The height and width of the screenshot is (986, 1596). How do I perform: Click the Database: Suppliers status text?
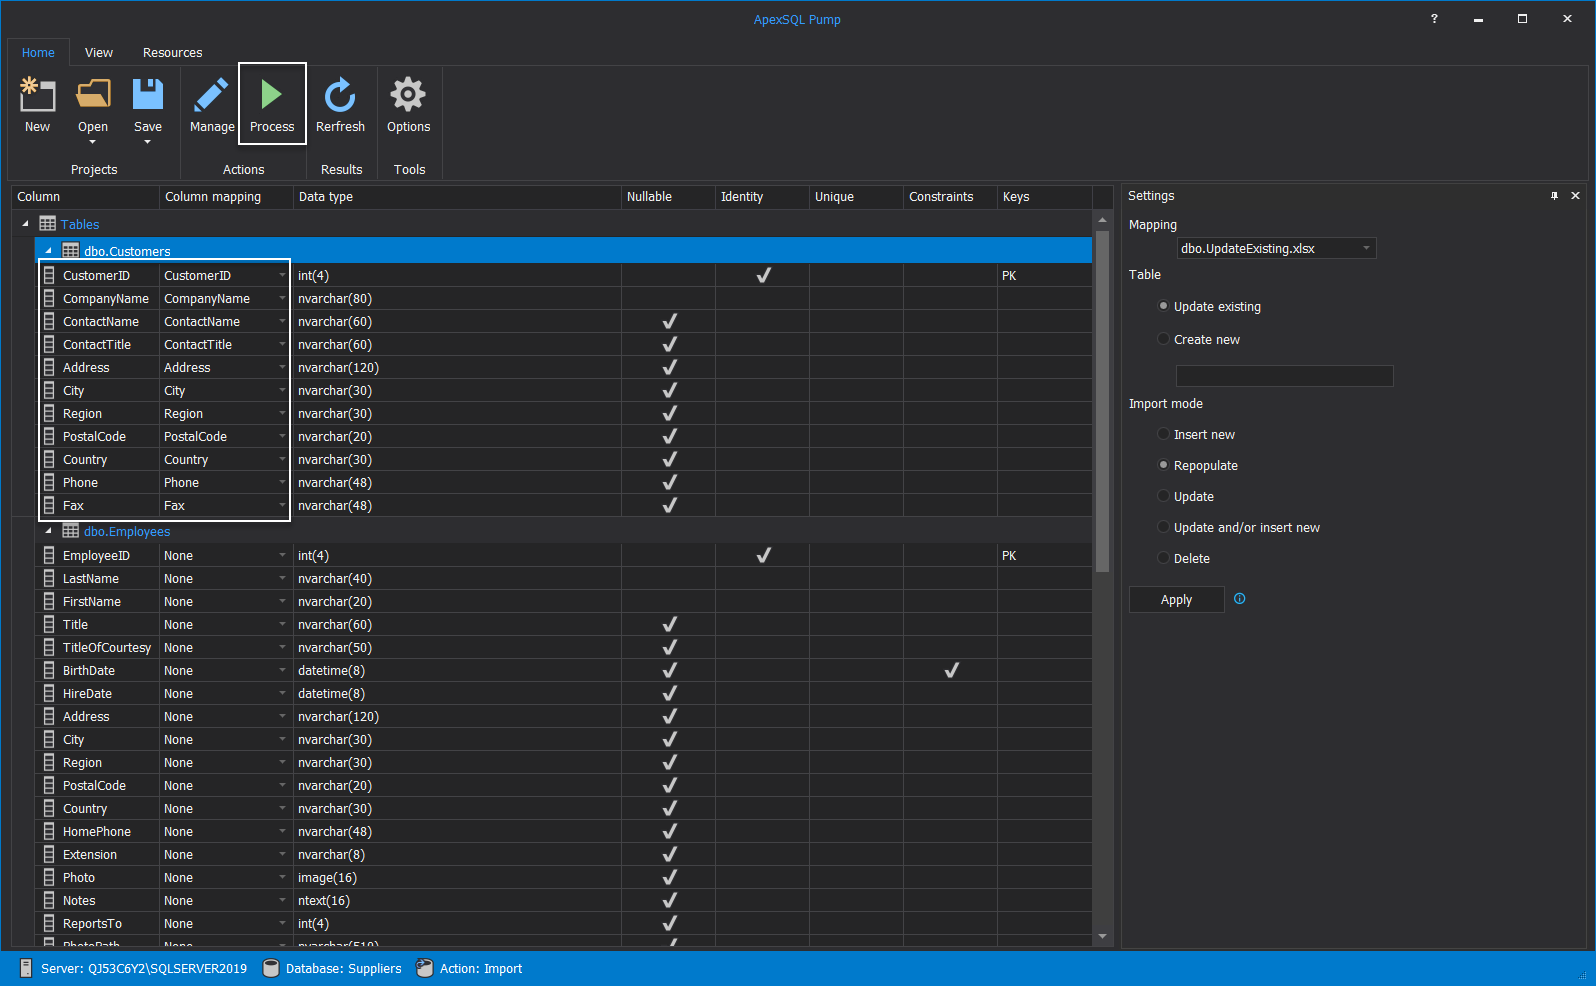343,968
